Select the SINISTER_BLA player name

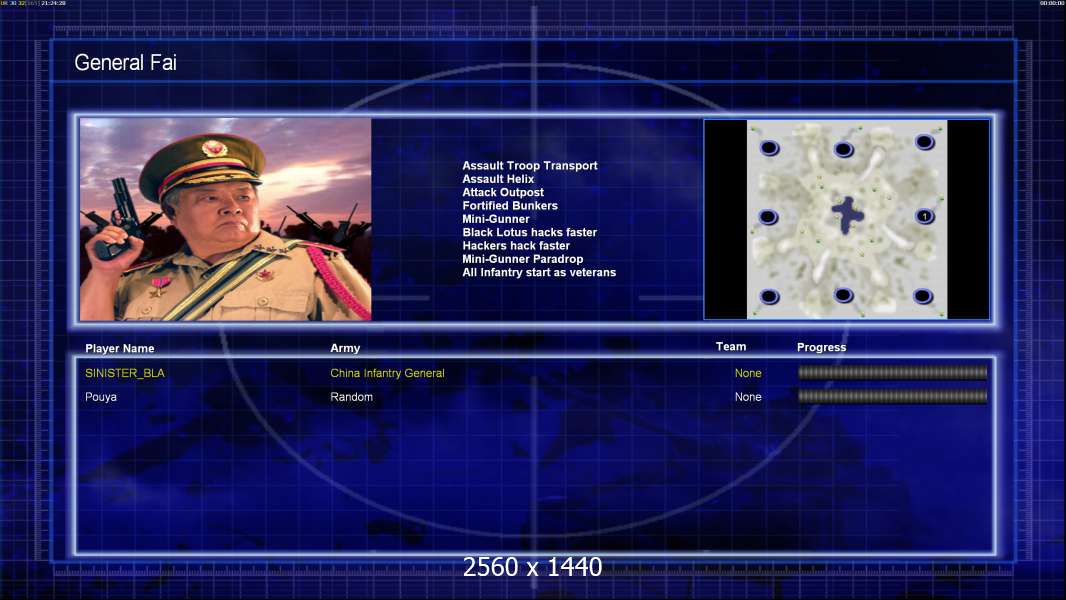tap(125, 373)
